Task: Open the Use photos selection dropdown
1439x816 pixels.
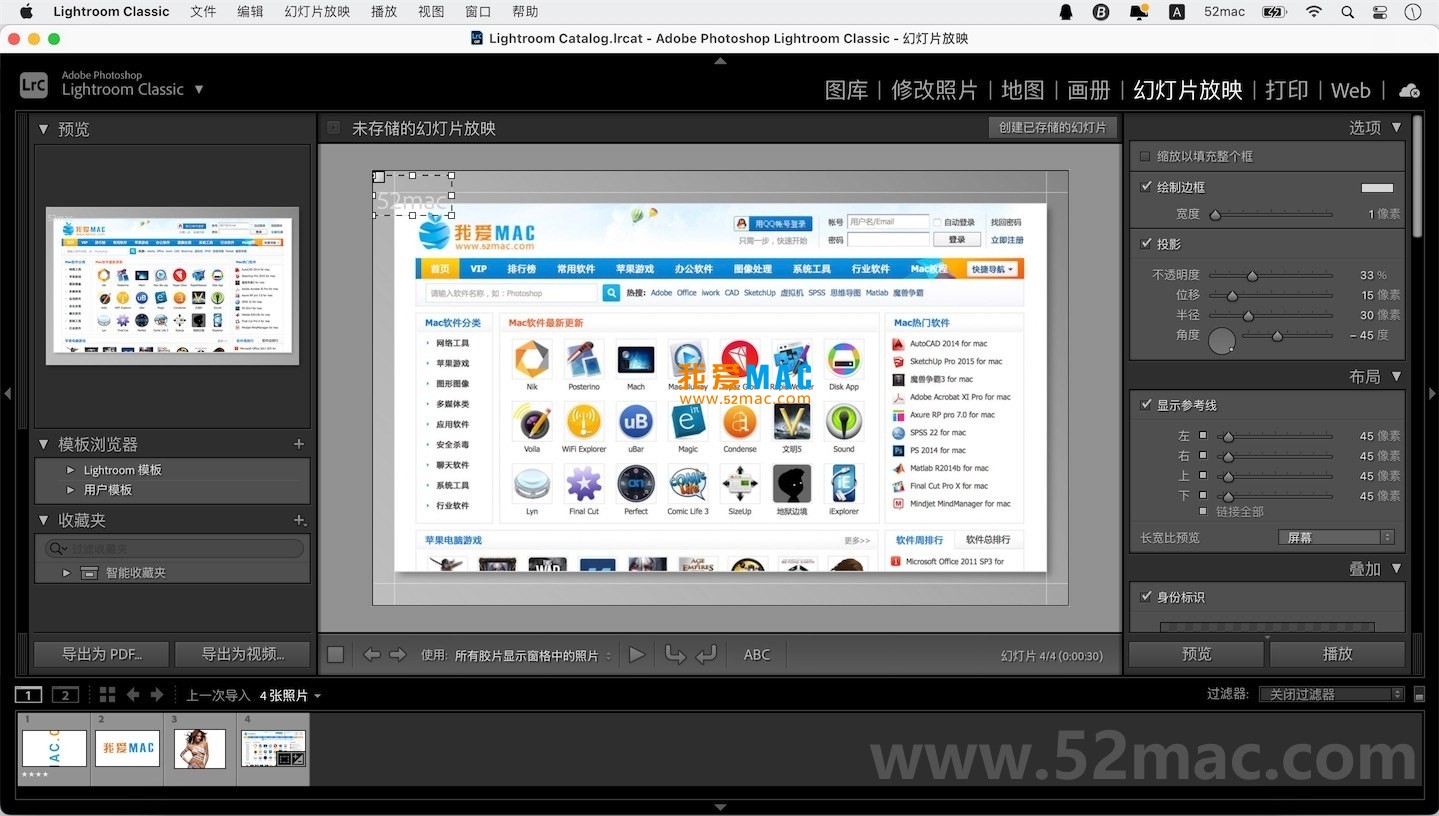Action: coord(533,655)
